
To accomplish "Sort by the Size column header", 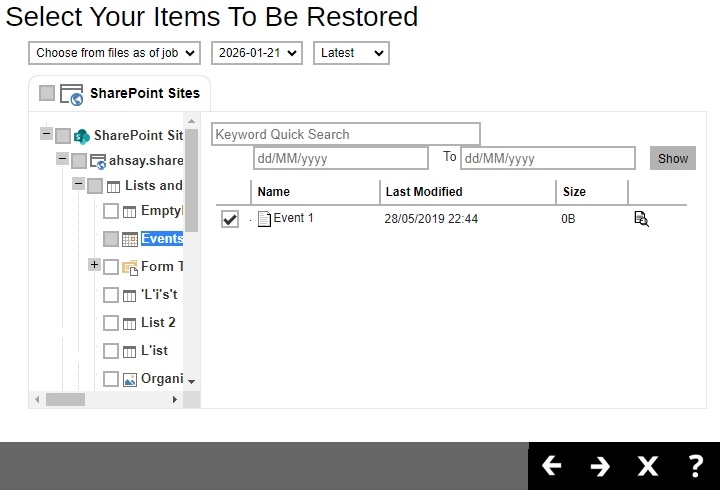I will coord(574,192).
